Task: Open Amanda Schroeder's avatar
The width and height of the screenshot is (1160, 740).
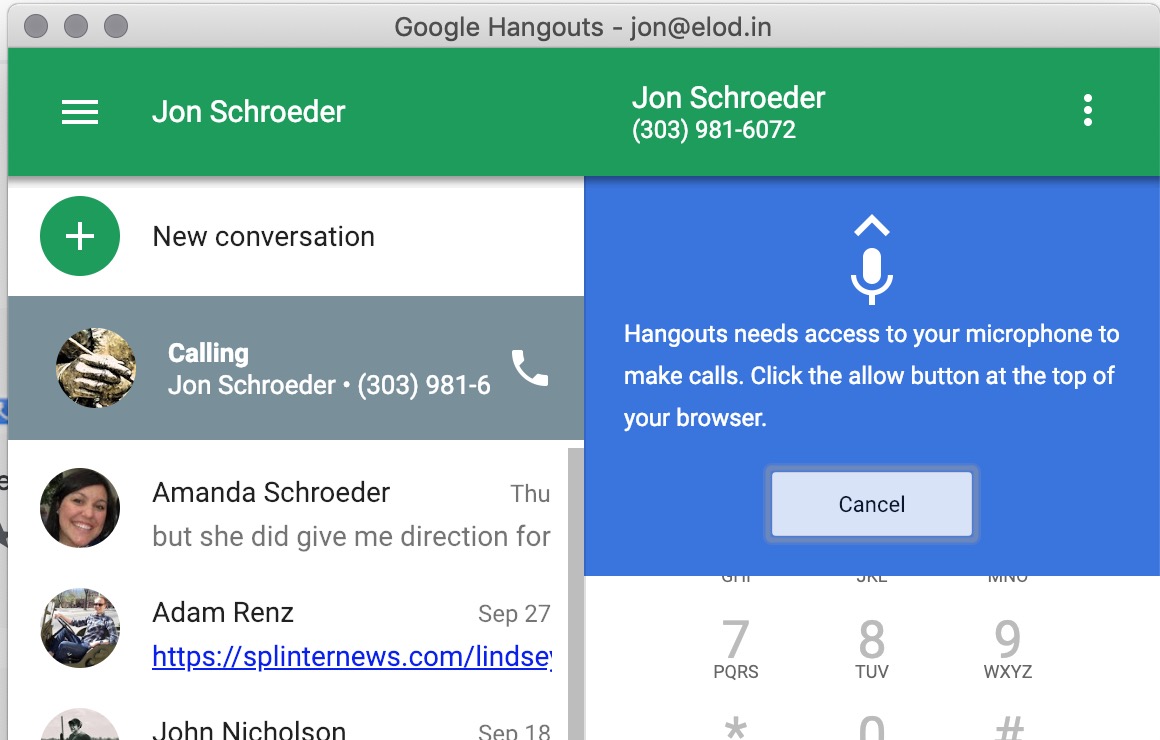Action: click(80, 508)
